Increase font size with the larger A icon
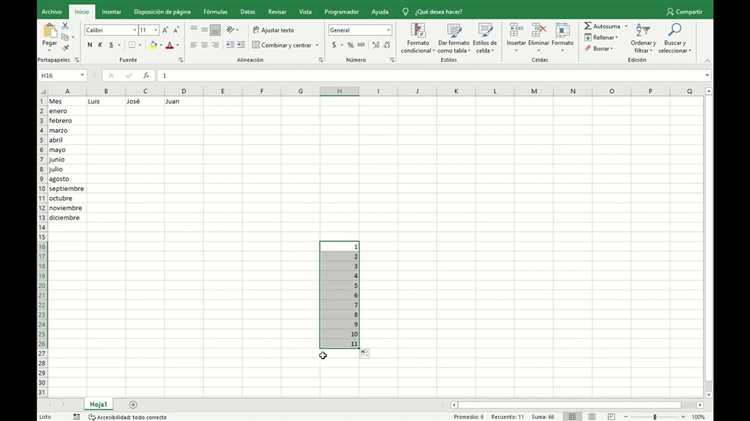The image size is (750, 421). pos(165,30)
